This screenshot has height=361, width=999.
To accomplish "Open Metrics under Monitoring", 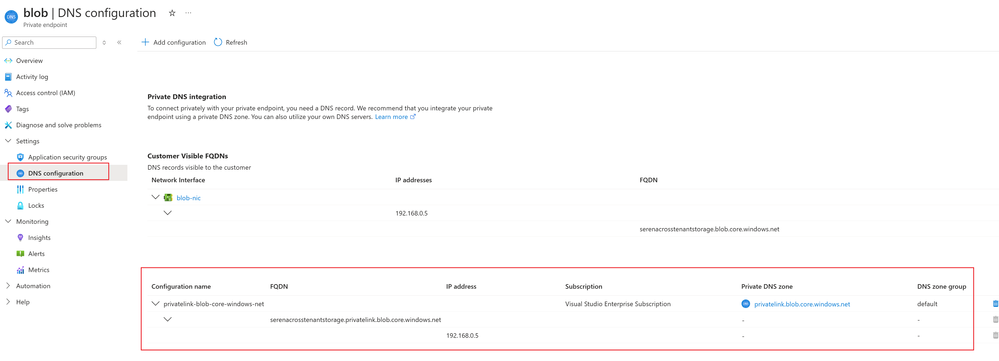I will pyautogui.click(x=38, y=270).
